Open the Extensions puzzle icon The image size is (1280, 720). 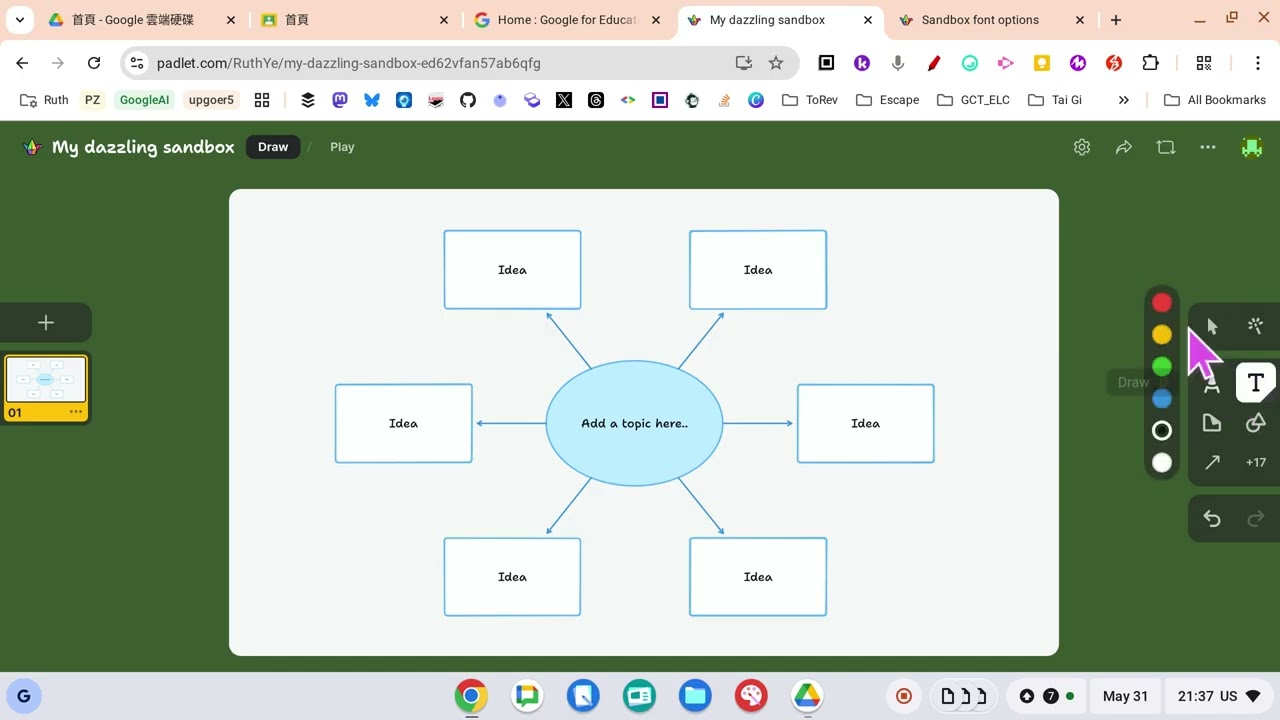coord(1150,63)
